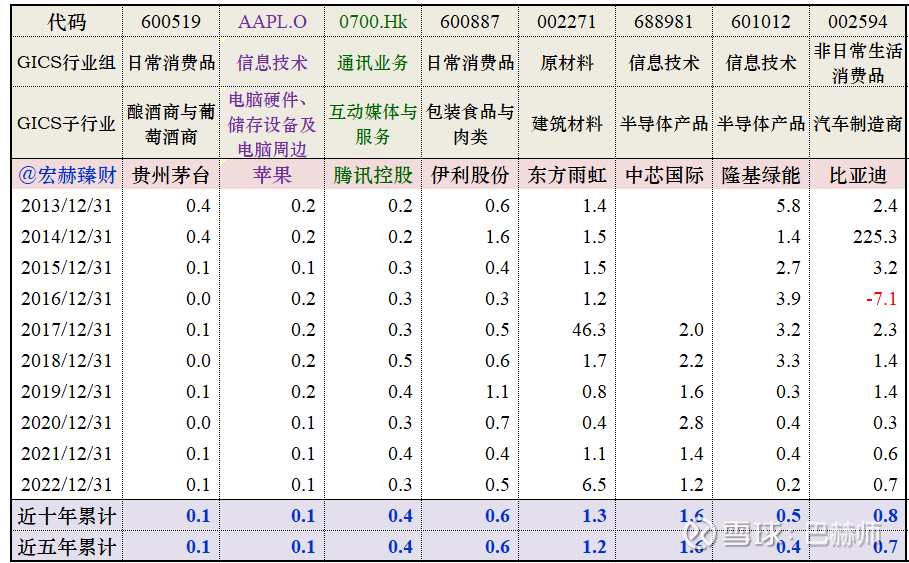Click the red -7.1 value

tap(882, 299)
